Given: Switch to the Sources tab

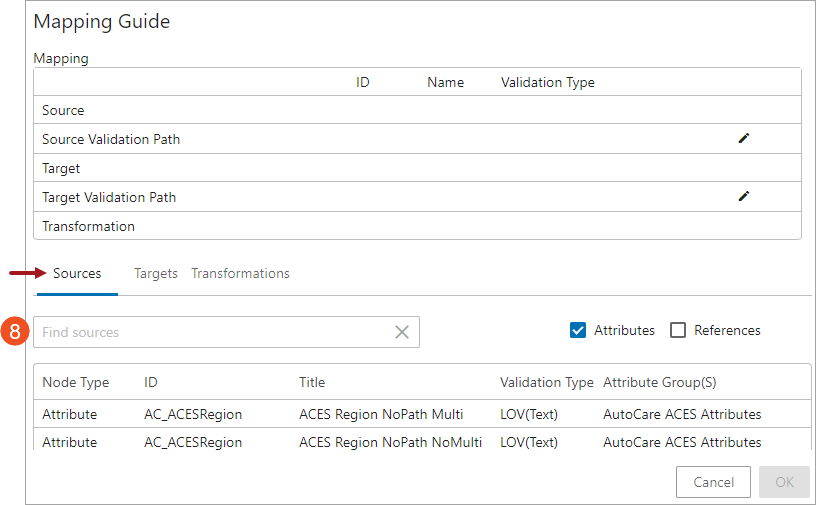Looking at the screenshot, I should (77, 274).
